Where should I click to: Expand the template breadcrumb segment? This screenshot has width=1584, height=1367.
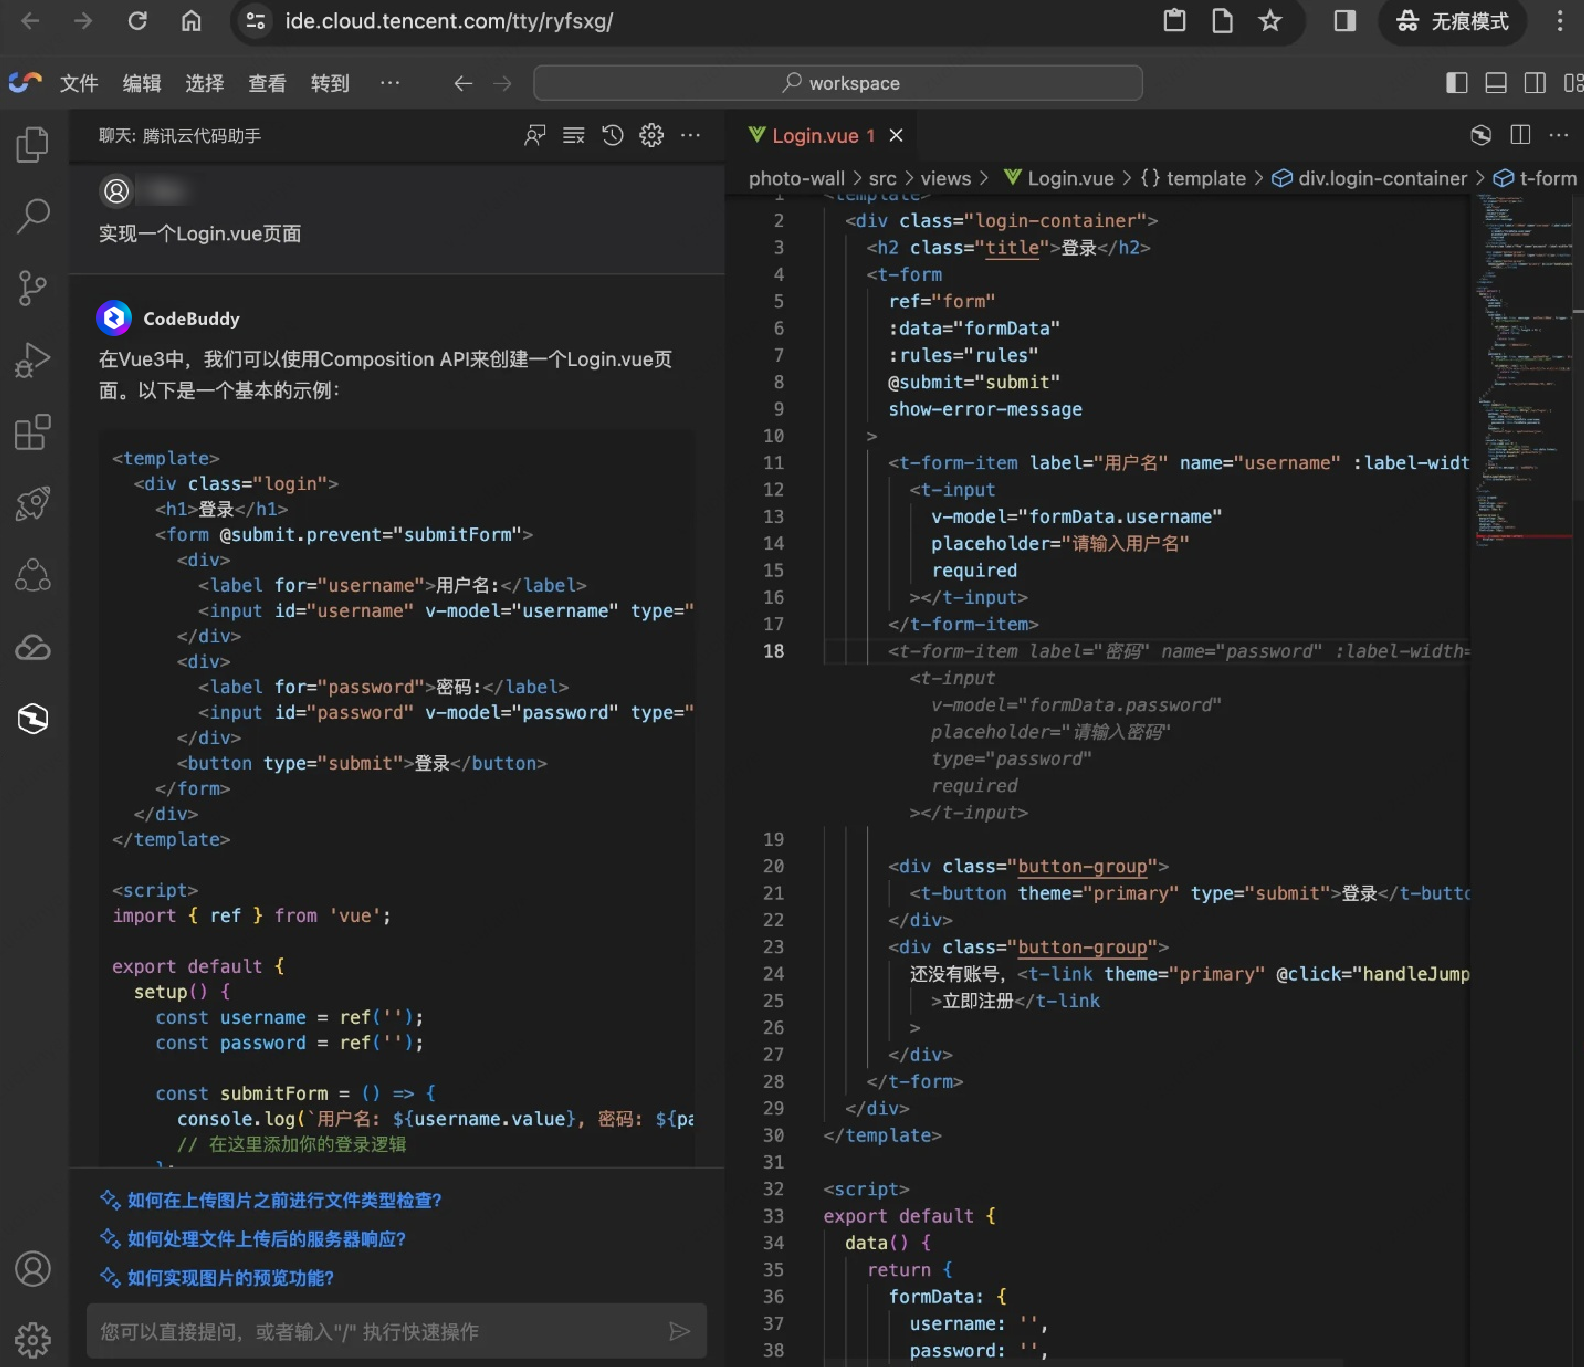click(1205, 178)
